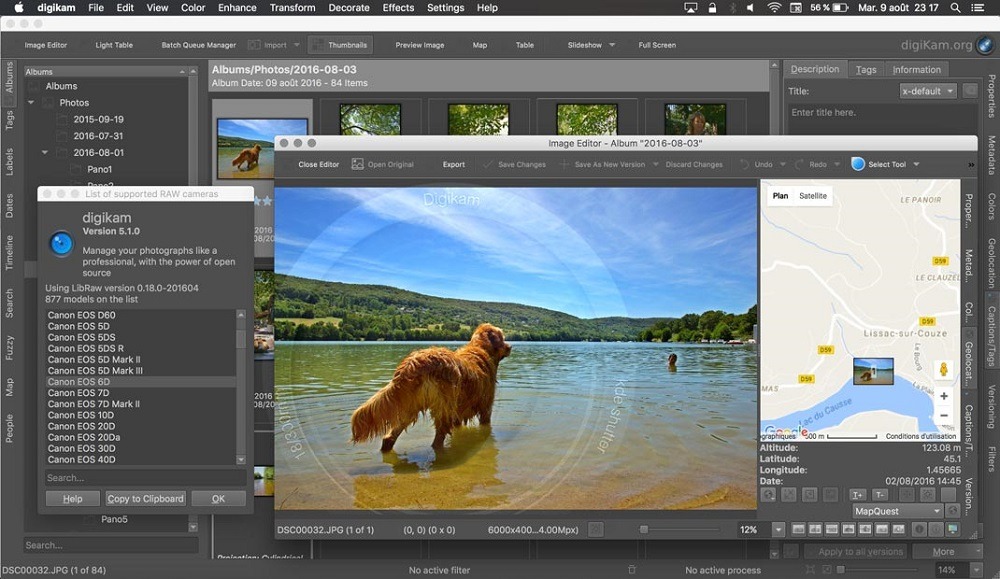Switch to the Tags tab
The width and height of the screenshot is (1000, 579).
pyautogui.click(x=866, y=69)
